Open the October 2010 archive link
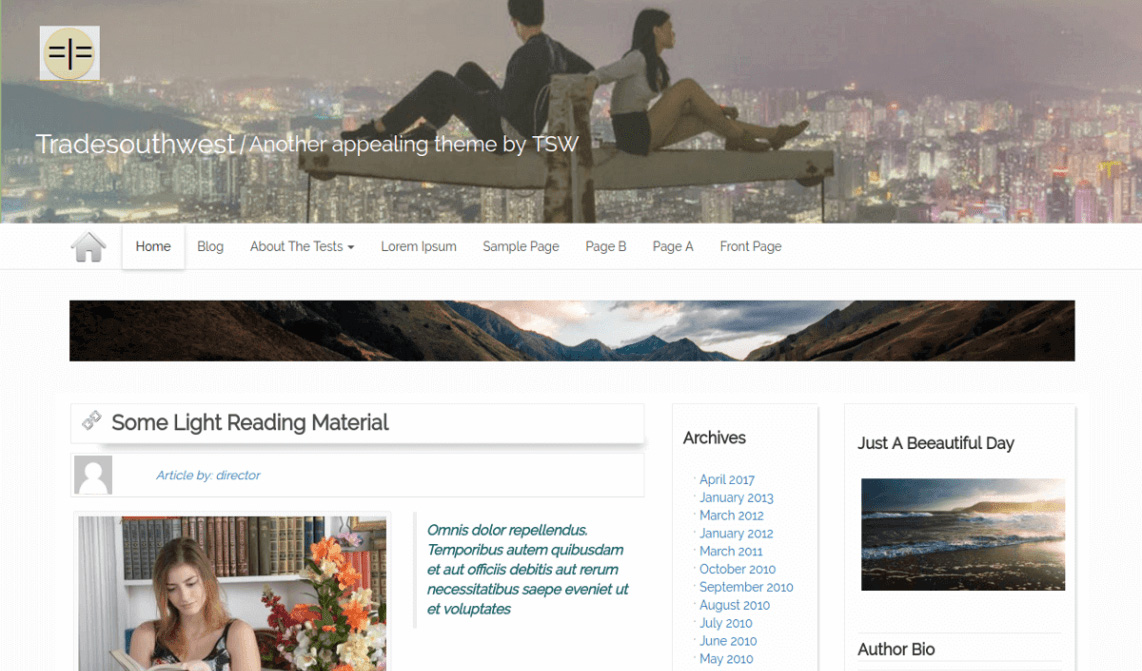The height and width of the screenshot is (671, 1142). tap(737, 569)
